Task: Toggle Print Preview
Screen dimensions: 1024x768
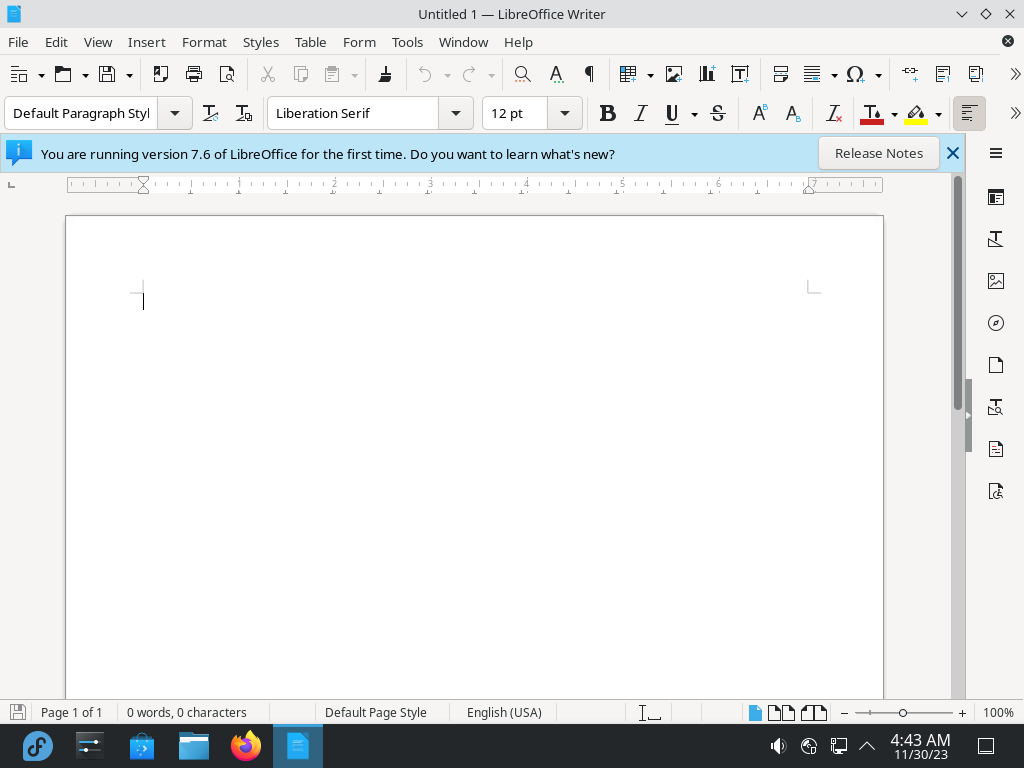Action: click(227, 74)
